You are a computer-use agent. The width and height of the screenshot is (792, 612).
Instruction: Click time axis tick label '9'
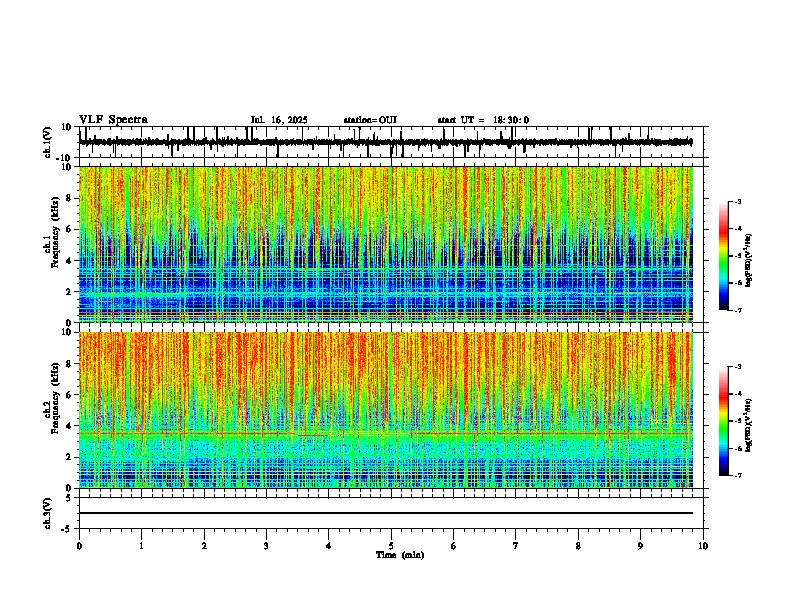point(640,546)
